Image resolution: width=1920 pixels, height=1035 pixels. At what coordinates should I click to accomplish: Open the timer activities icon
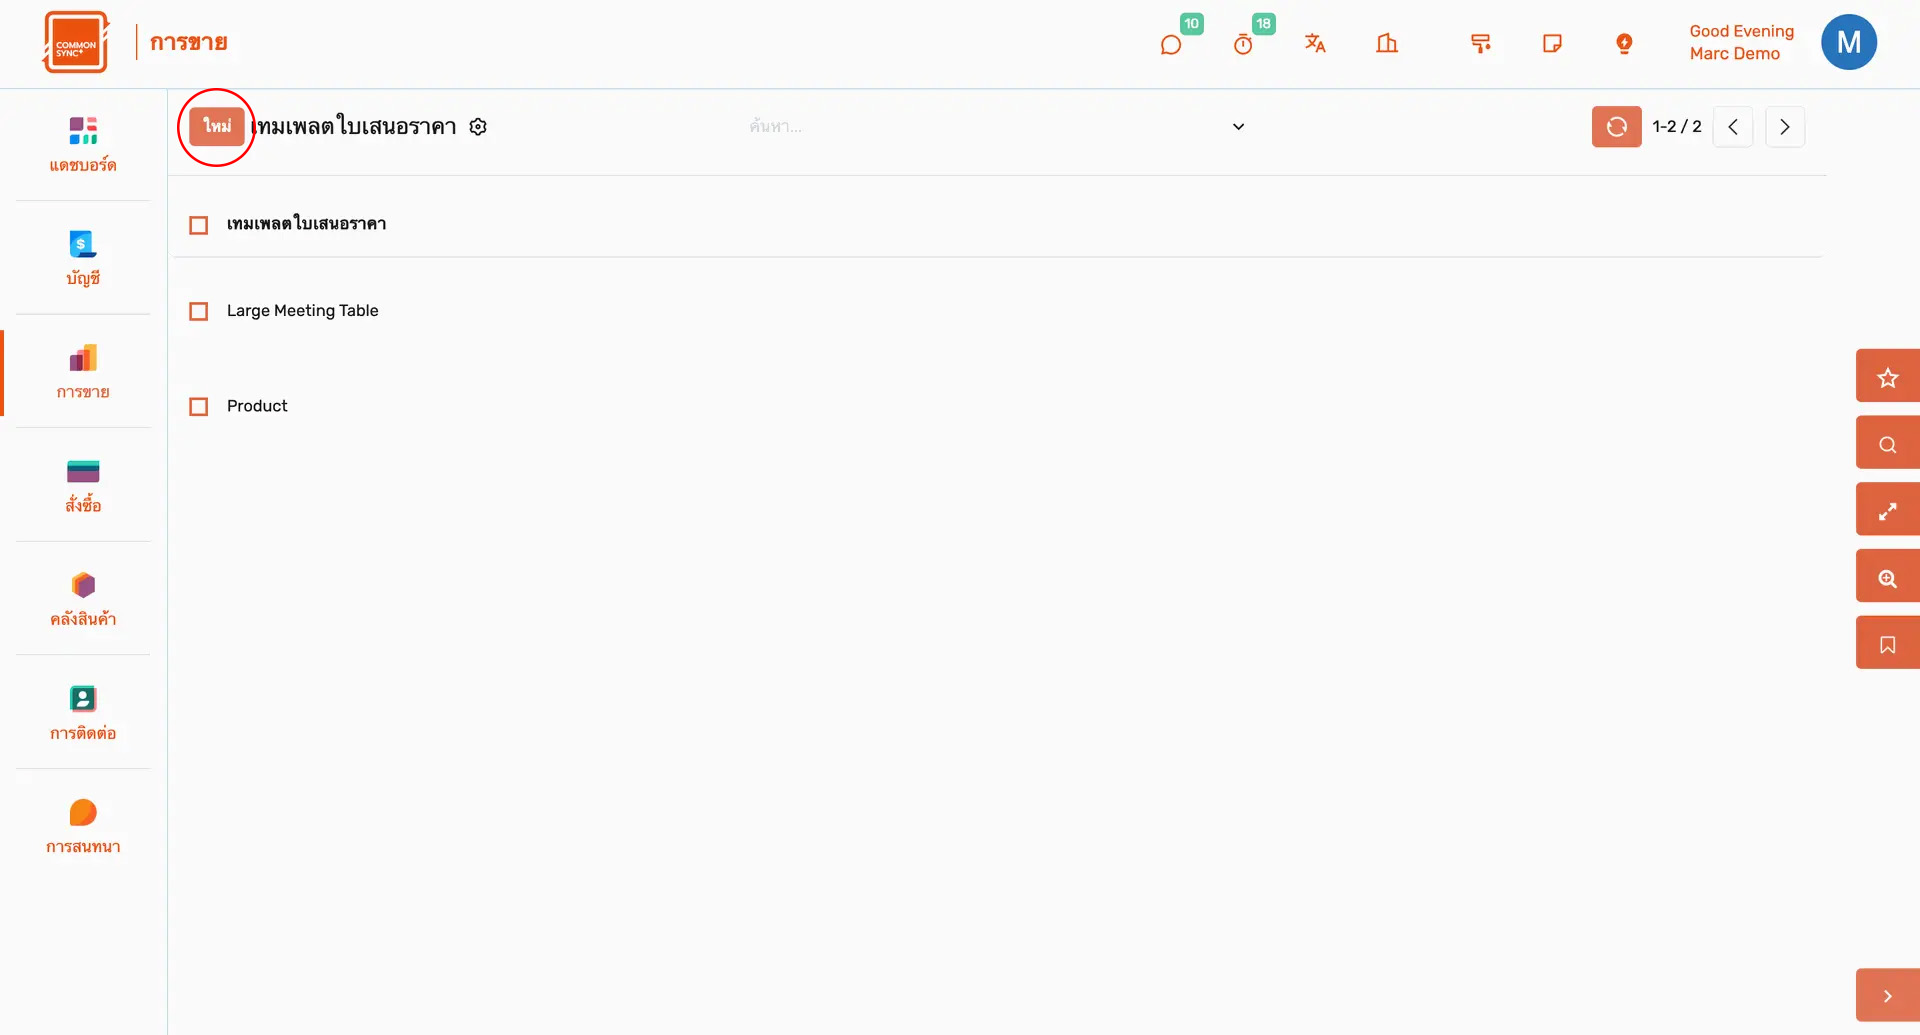[1243, 44]
